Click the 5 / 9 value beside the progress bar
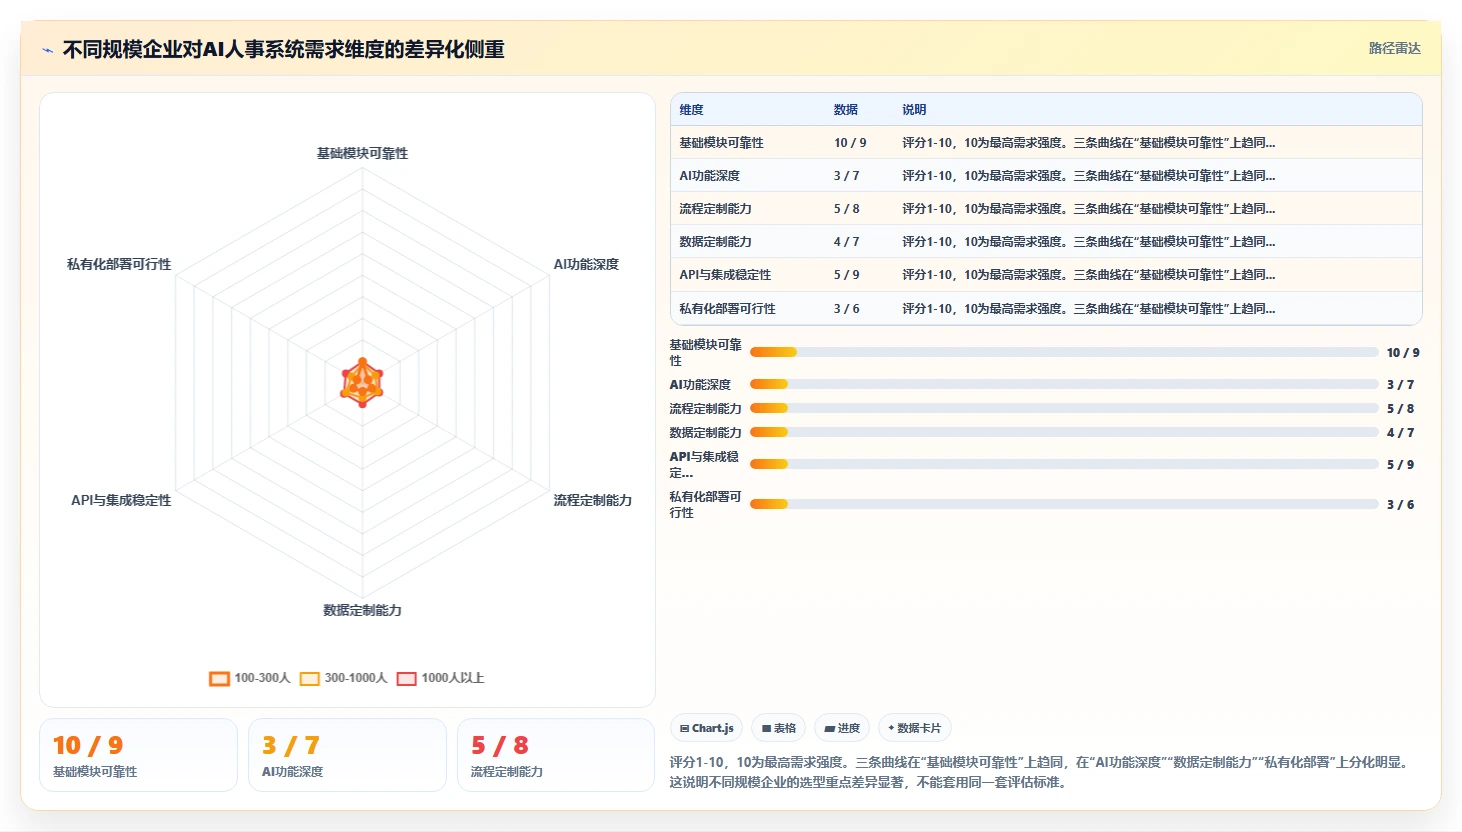The image size is (1462, 832). [x=1400, y=465]
